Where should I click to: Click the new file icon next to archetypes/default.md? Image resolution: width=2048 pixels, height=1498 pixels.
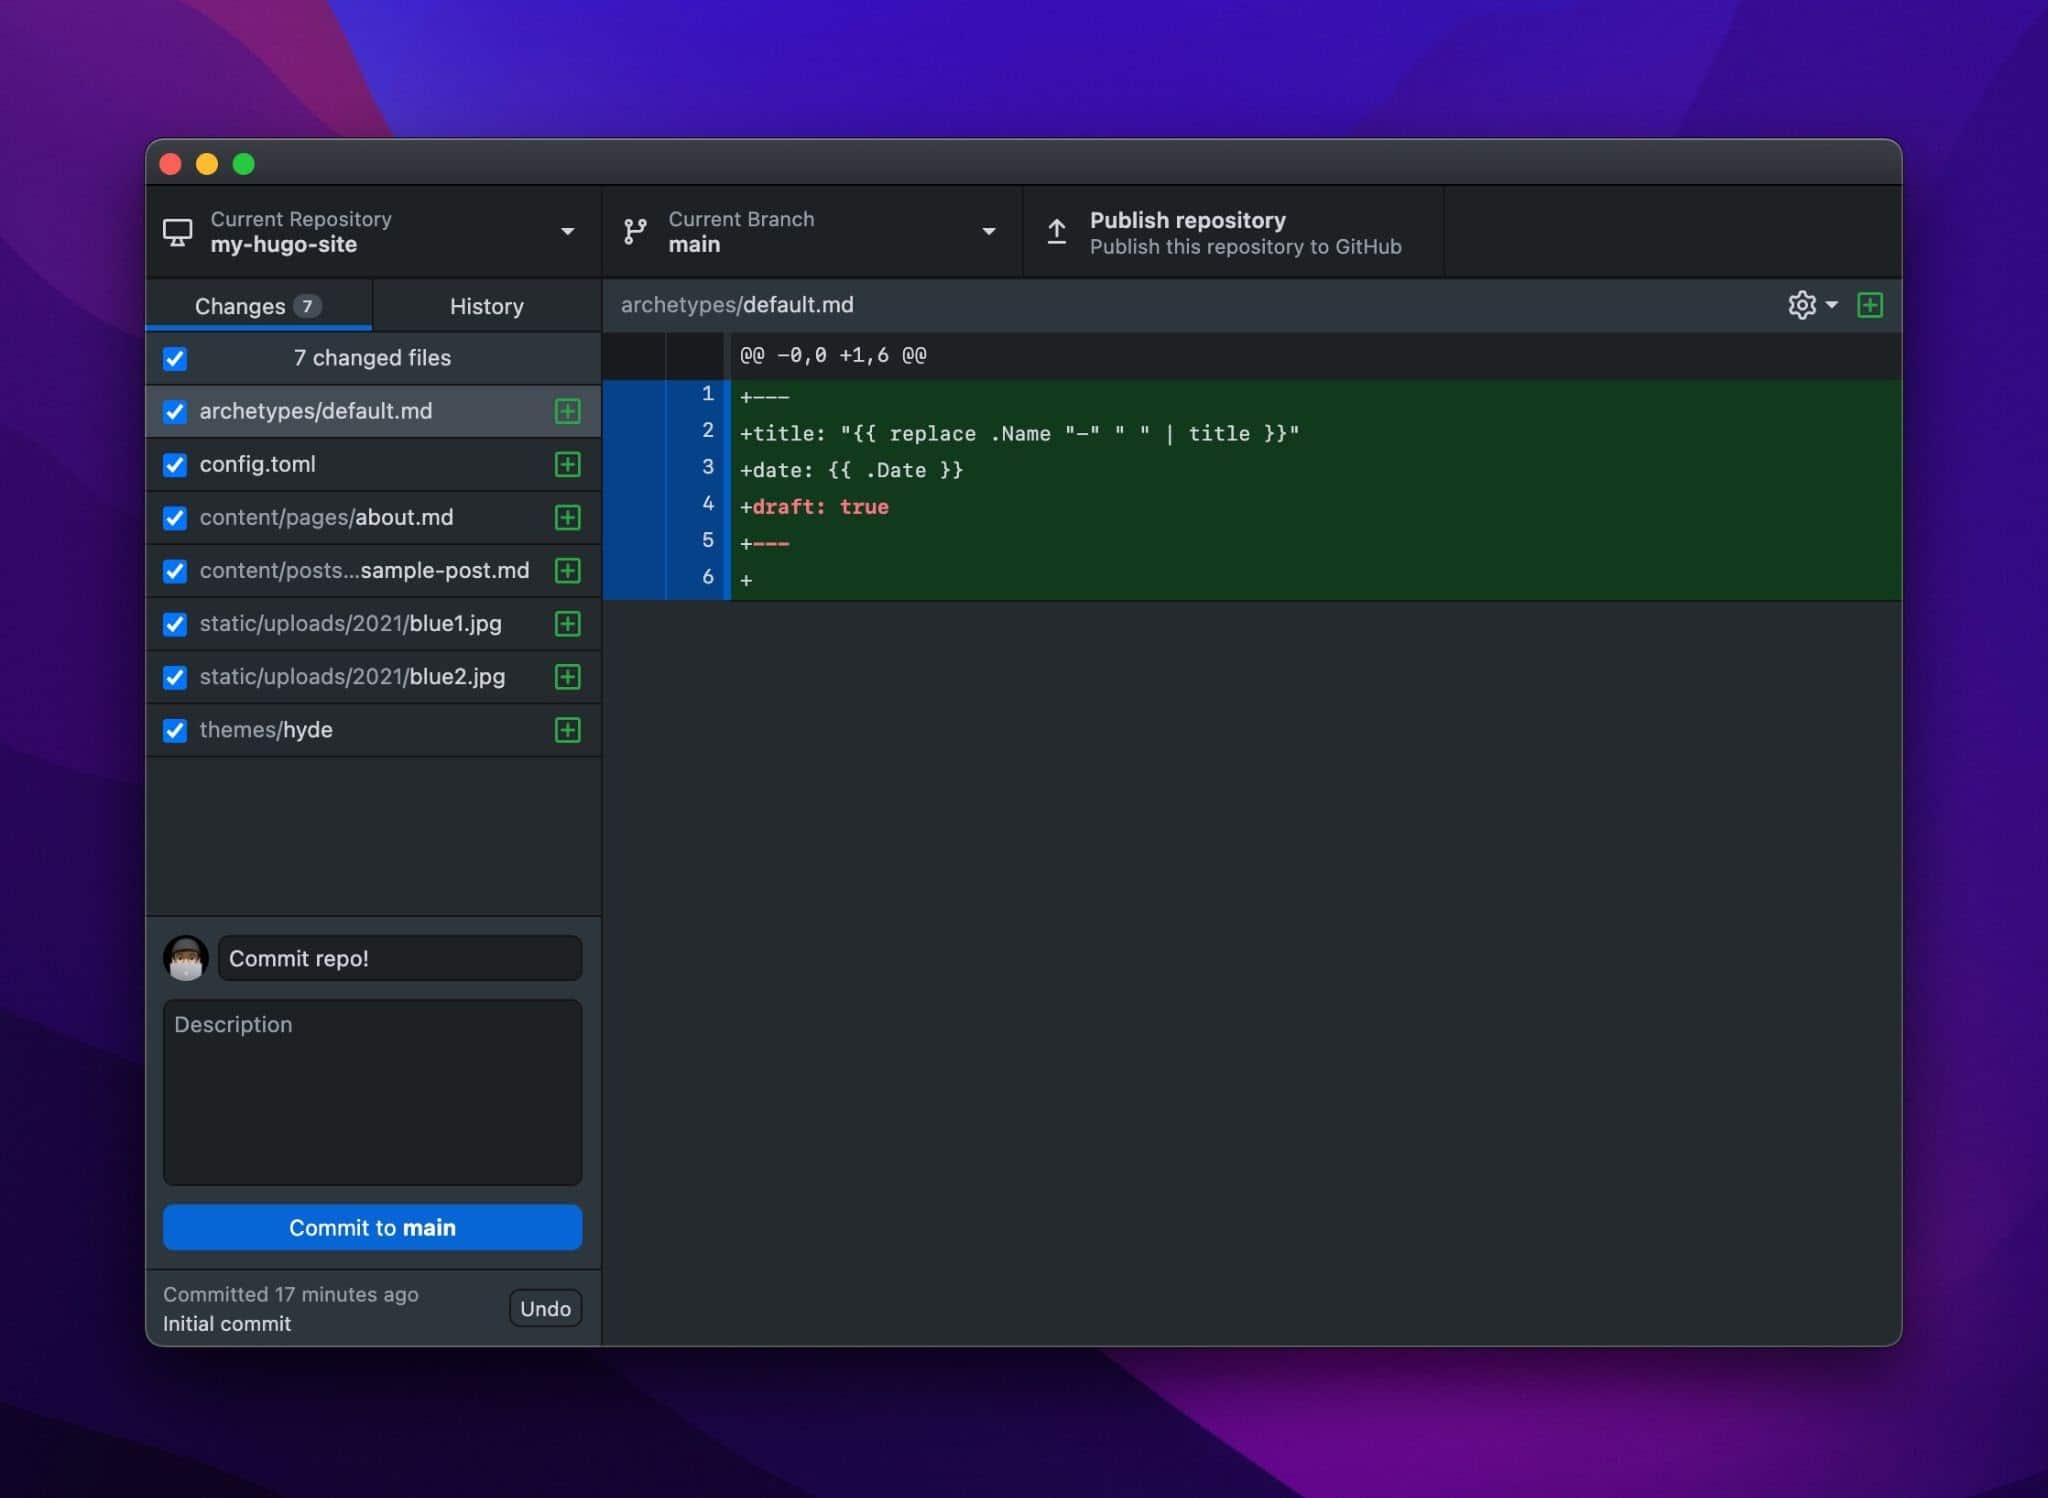(x=566, y=410)
